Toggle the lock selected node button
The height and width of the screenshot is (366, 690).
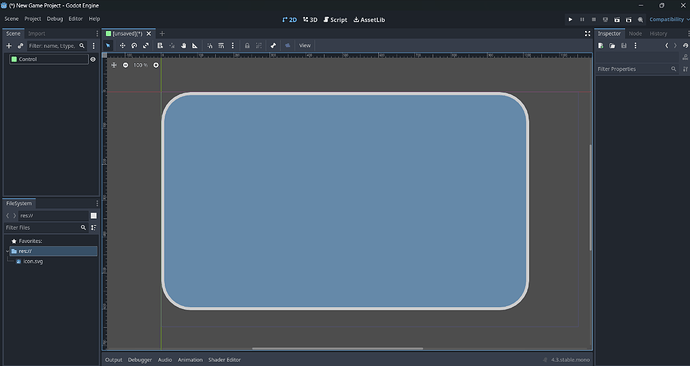(247, 45)
